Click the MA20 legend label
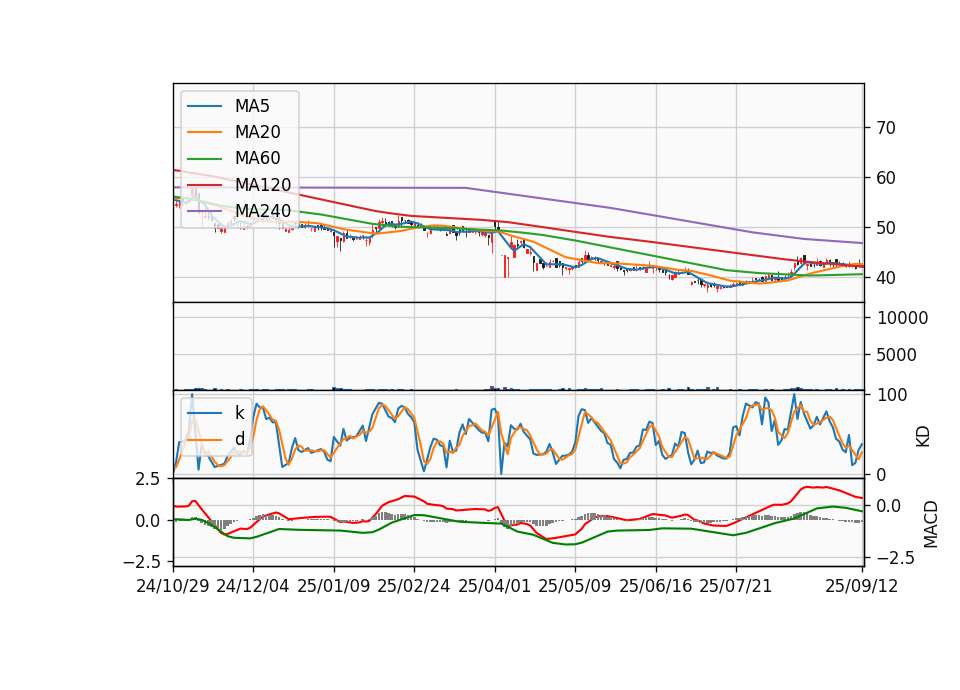 click(257, 132)
